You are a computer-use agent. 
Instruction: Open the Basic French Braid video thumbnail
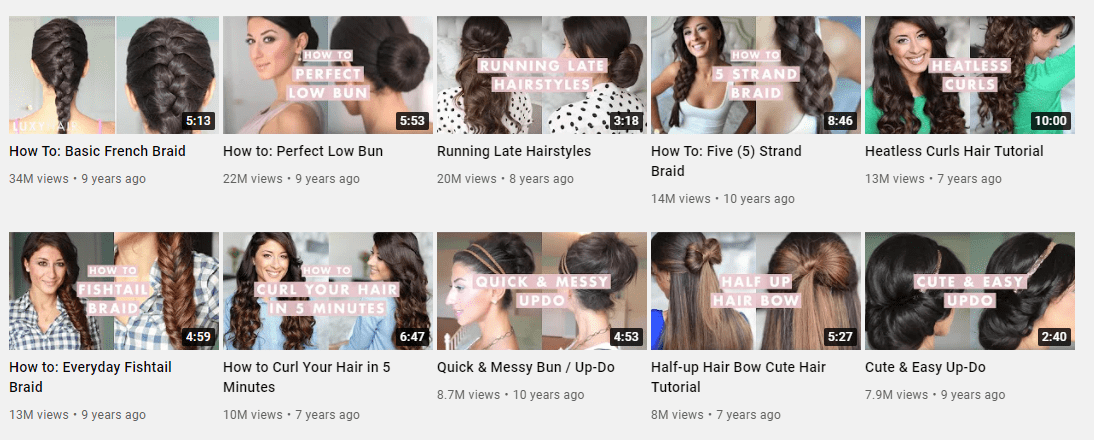tap(114, 75)
